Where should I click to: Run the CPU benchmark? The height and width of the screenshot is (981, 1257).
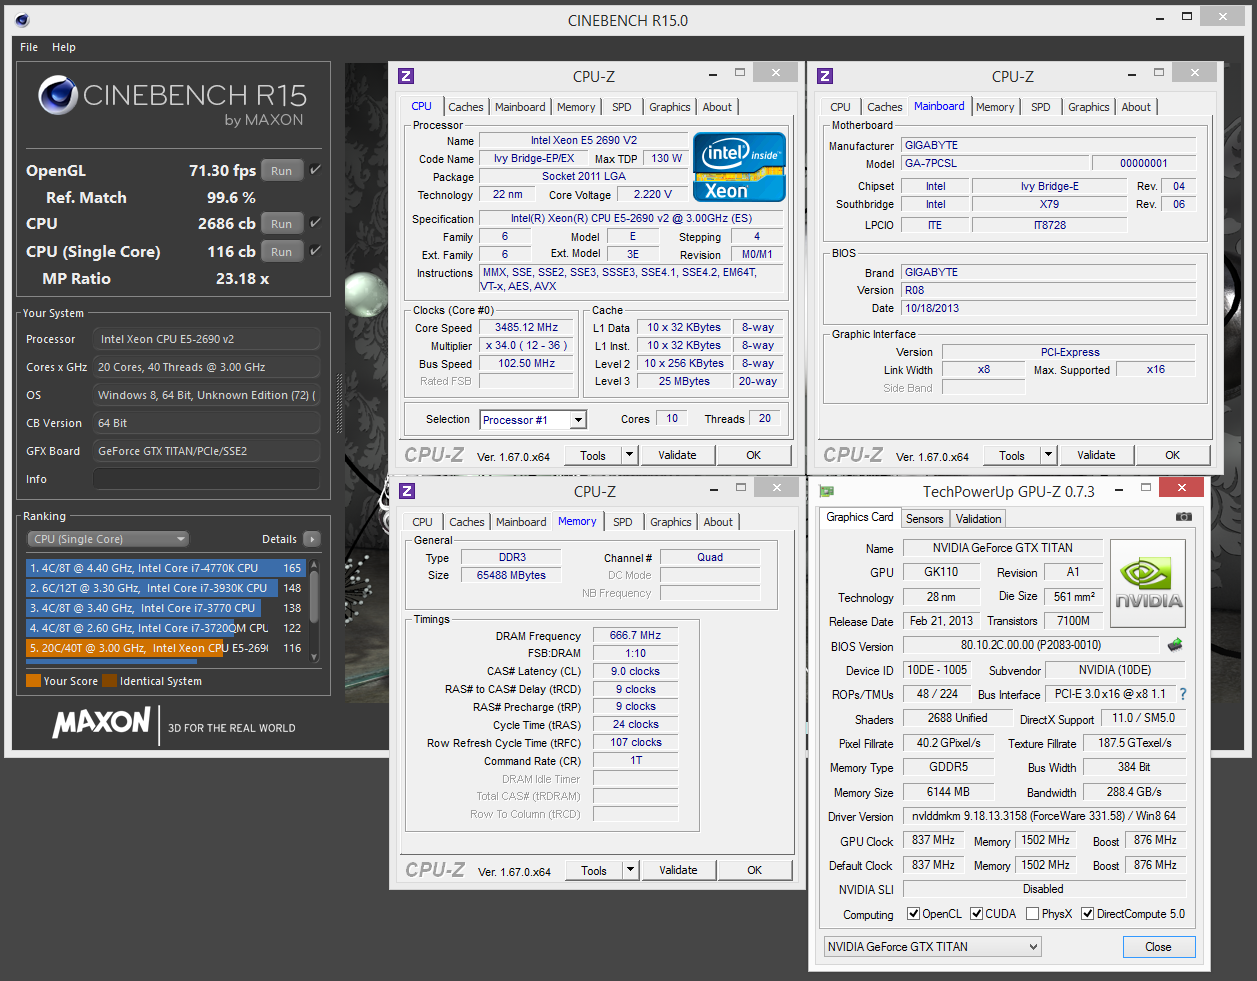point(282,223)
